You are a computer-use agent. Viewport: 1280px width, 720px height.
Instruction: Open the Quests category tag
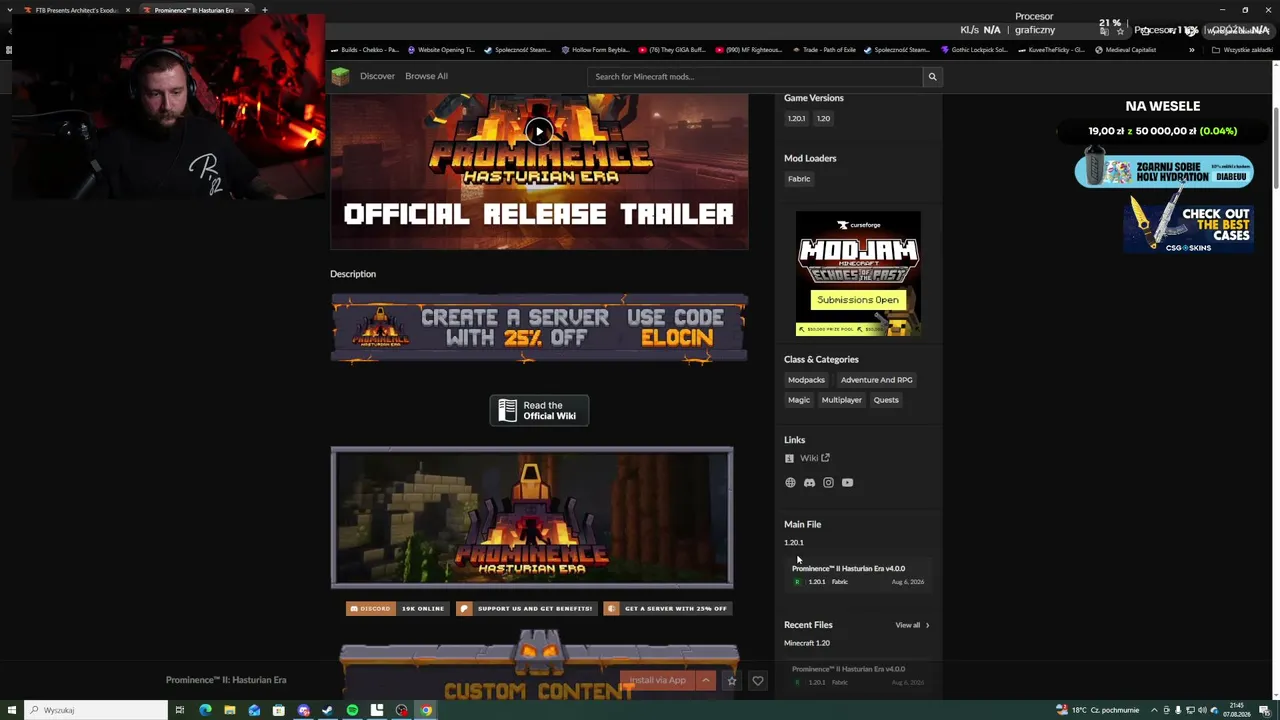tap(886, 400)
